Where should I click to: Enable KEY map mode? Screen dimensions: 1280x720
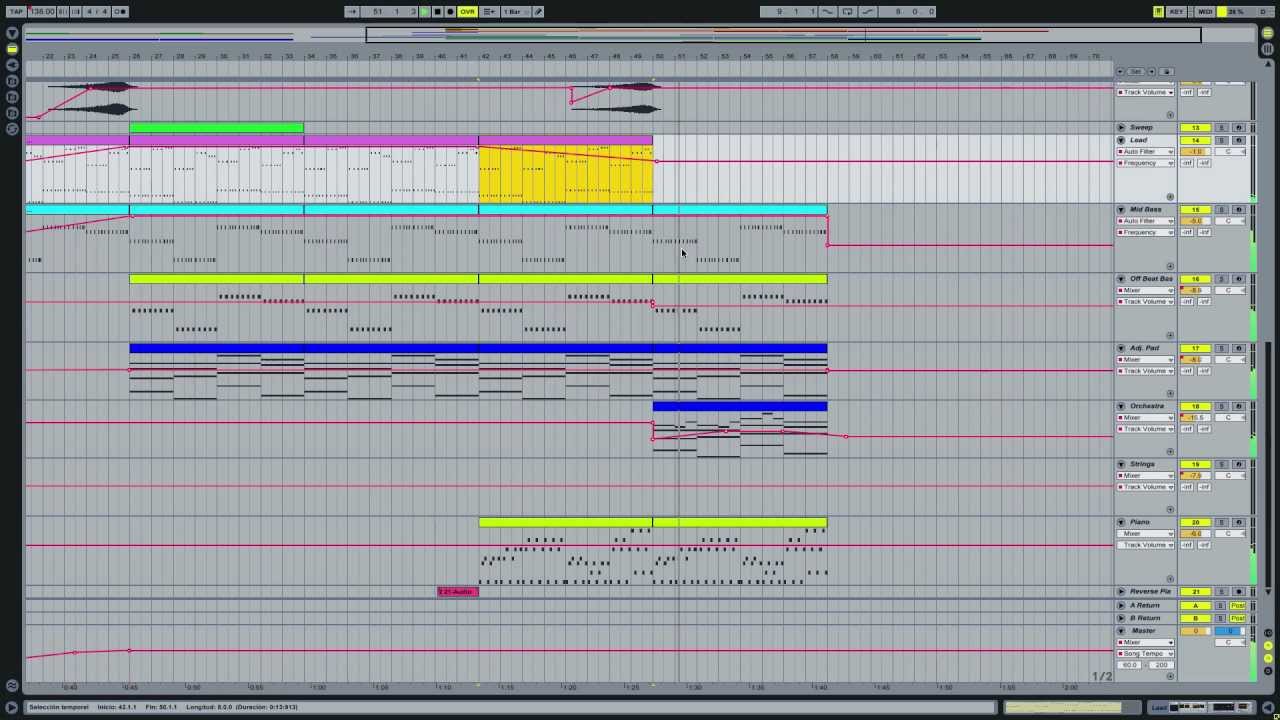[1177, 11]
